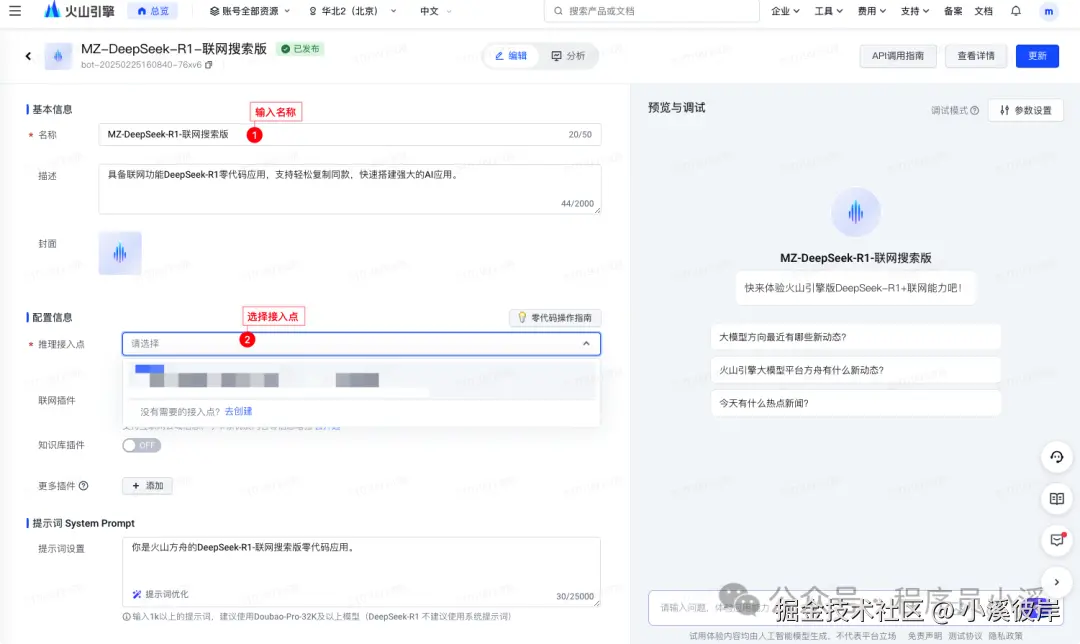Open the 工具 menu
This screenshot has width=1080, height=644.
pyautogui.click(x=826, y=11)
